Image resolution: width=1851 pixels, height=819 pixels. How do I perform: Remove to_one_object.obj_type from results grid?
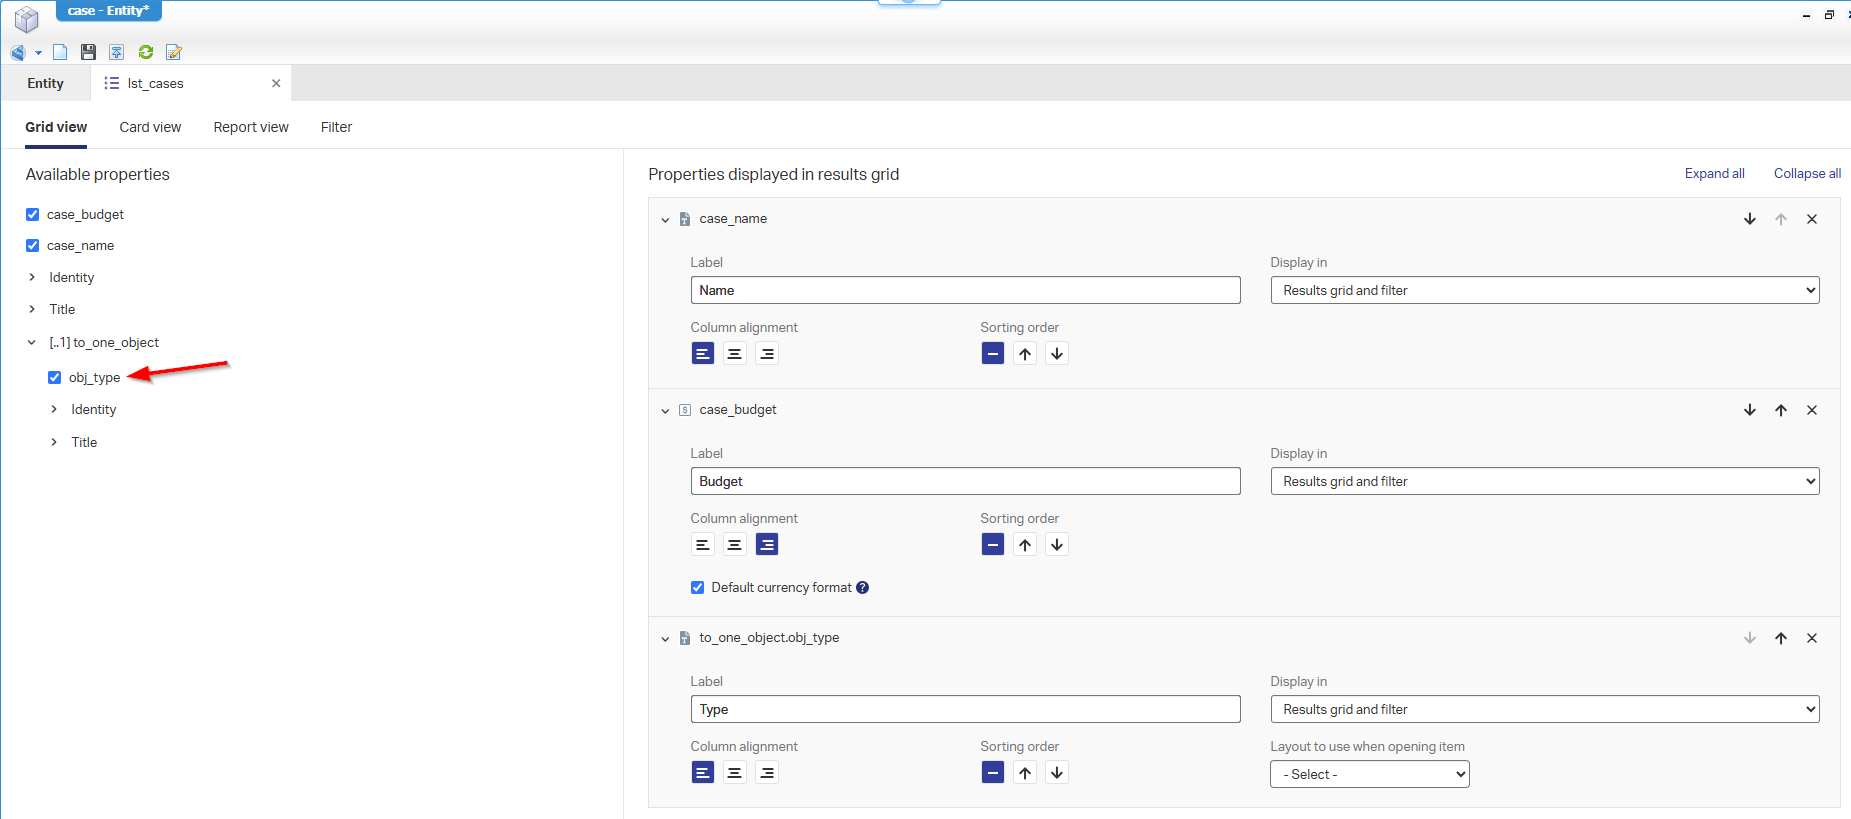click(x=1812, y=638)
